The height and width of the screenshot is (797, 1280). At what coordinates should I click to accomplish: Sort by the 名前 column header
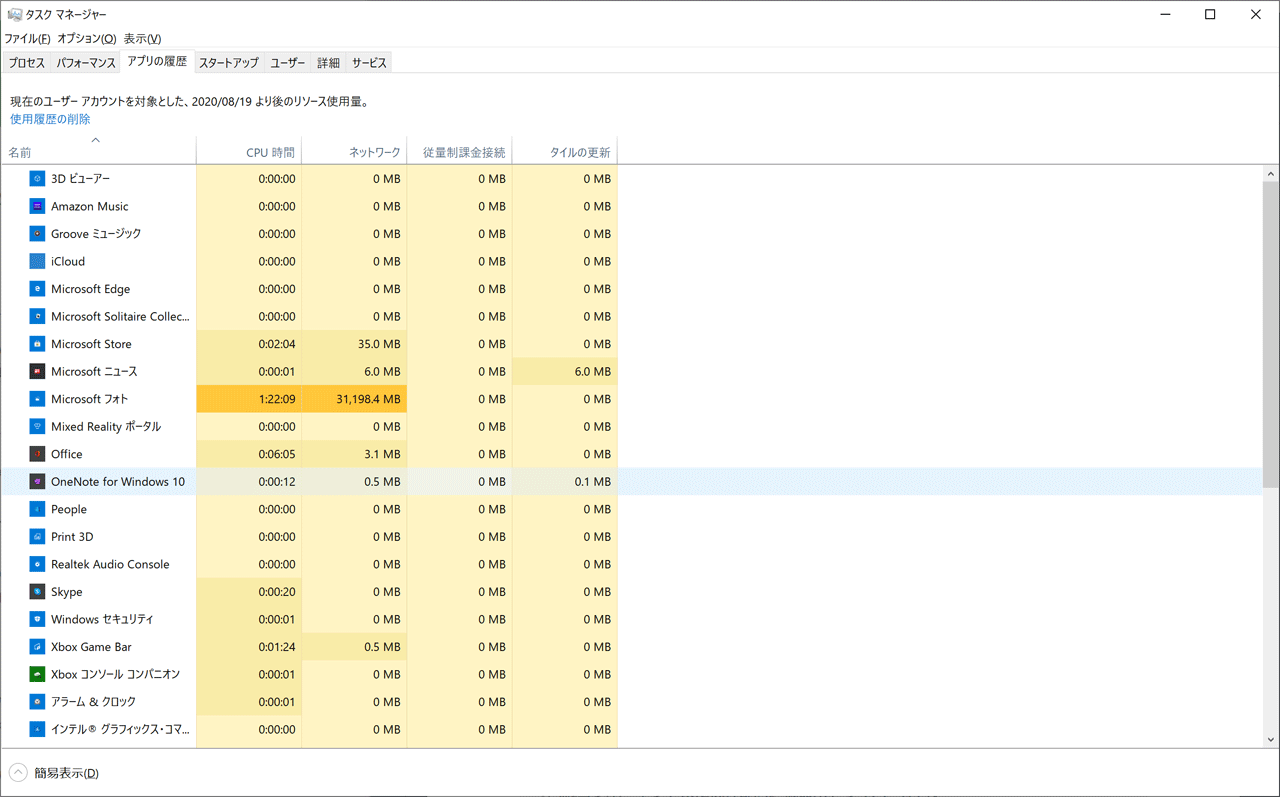pos(98,150)
